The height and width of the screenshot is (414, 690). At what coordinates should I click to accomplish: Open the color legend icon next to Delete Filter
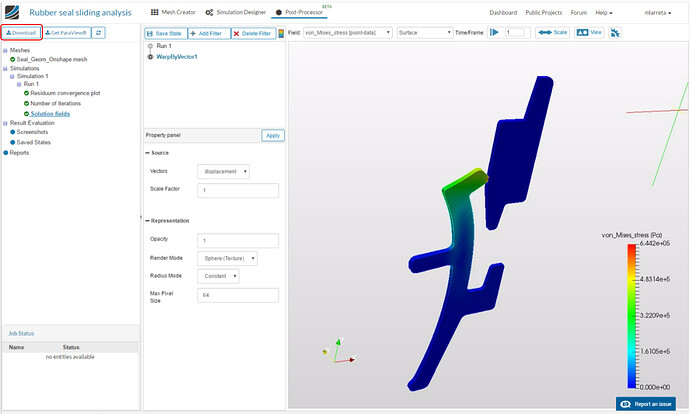281,33
